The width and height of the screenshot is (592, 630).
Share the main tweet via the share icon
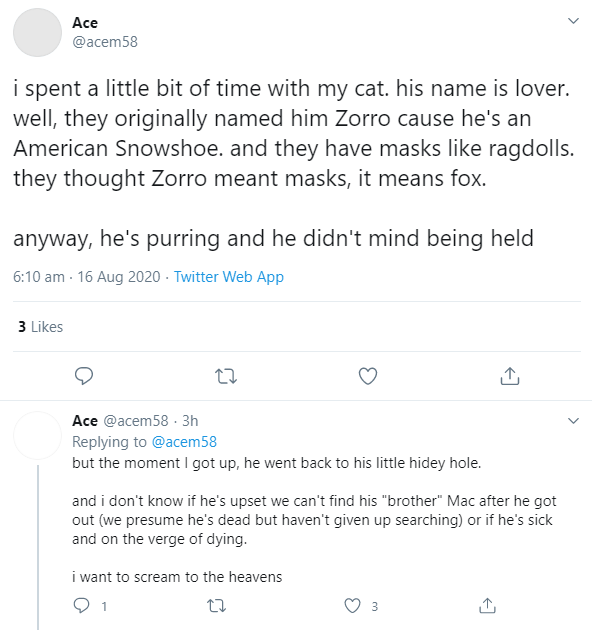[x=510, y=376]
